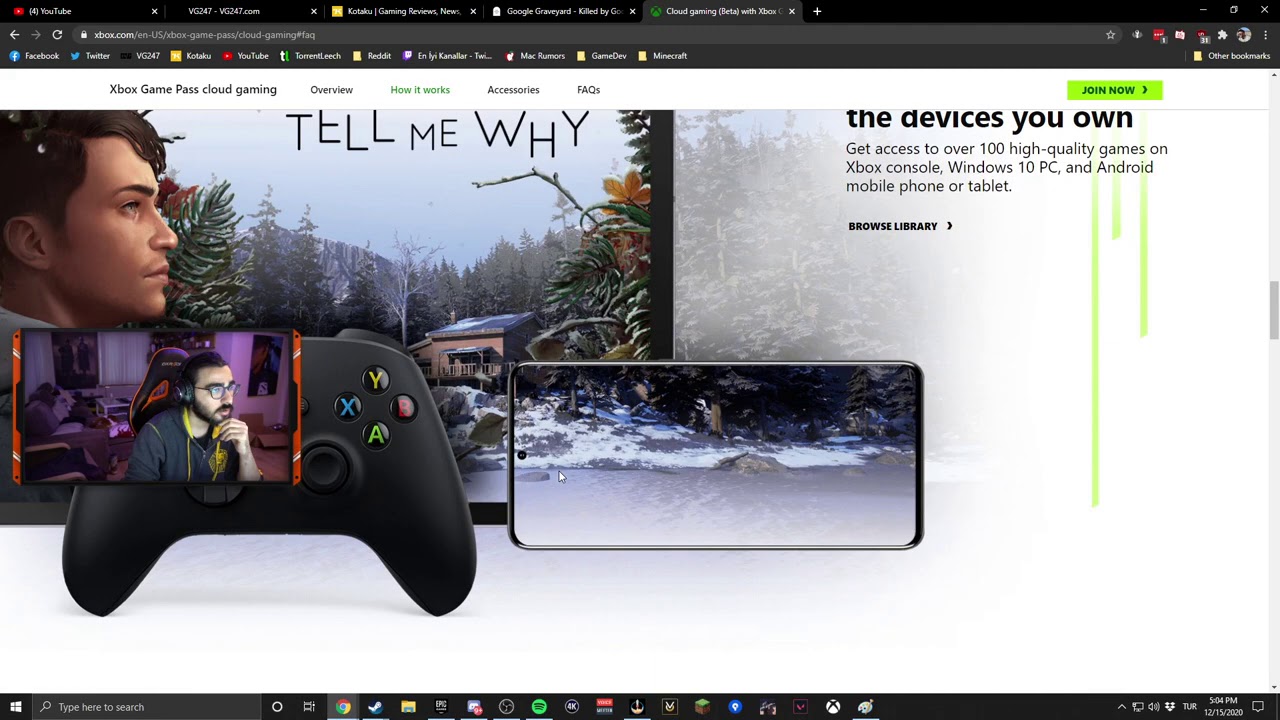Open the taskbar clock and calendar
This screenshot has width=1280, height=720.
(1224, 707)
